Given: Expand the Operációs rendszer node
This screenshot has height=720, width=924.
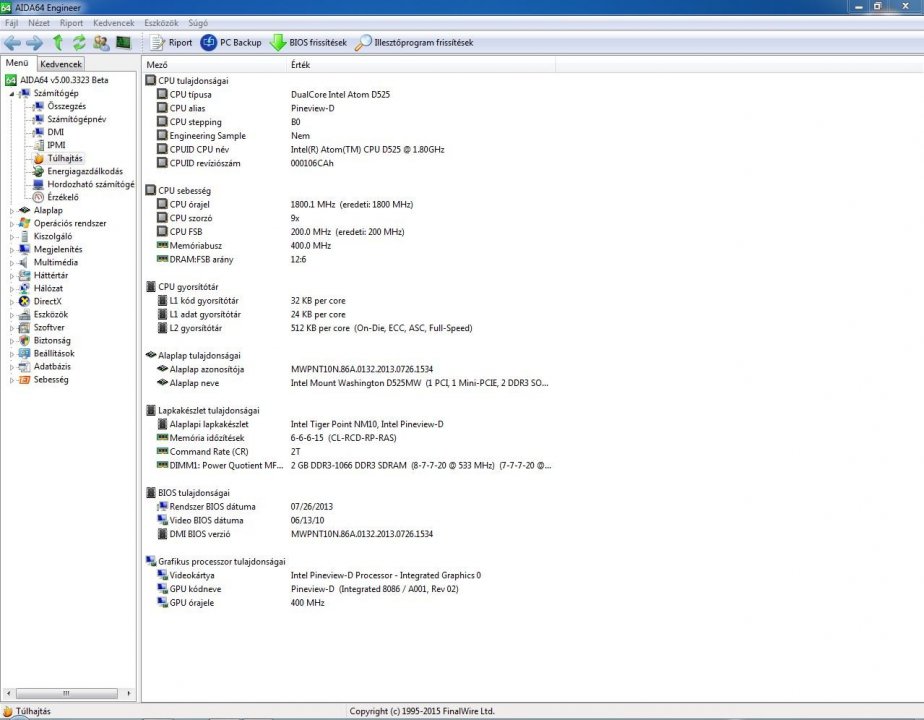Looking at the screenshot, I should coord(12,223).
